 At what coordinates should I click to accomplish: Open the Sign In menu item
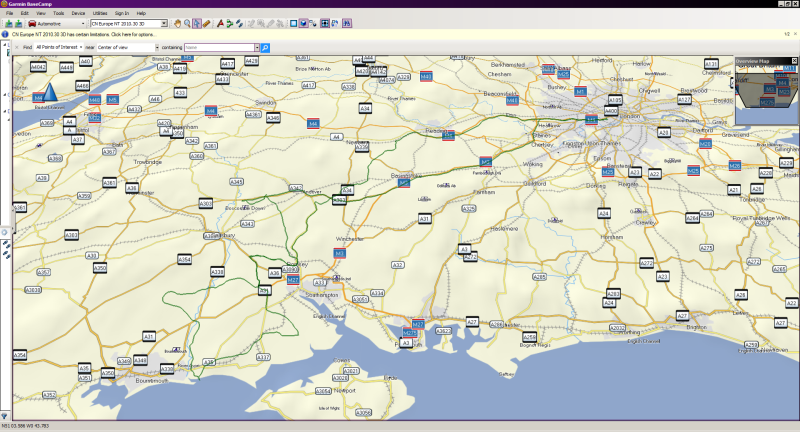[x=122, y=12]
